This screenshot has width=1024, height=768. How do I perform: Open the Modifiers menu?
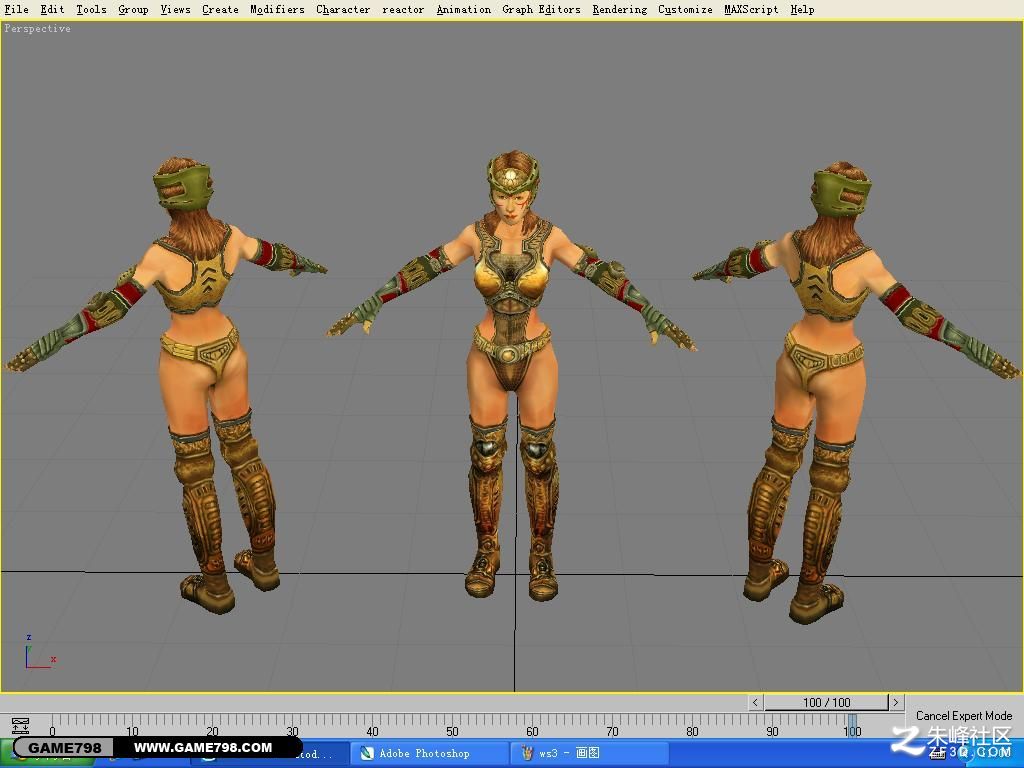278,9
